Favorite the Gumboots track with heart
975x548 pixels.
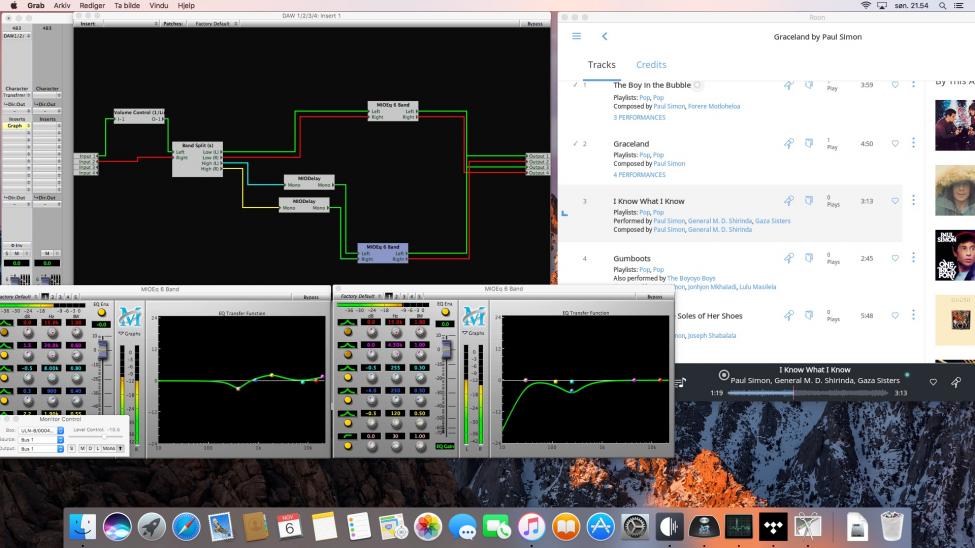[895, 258]
